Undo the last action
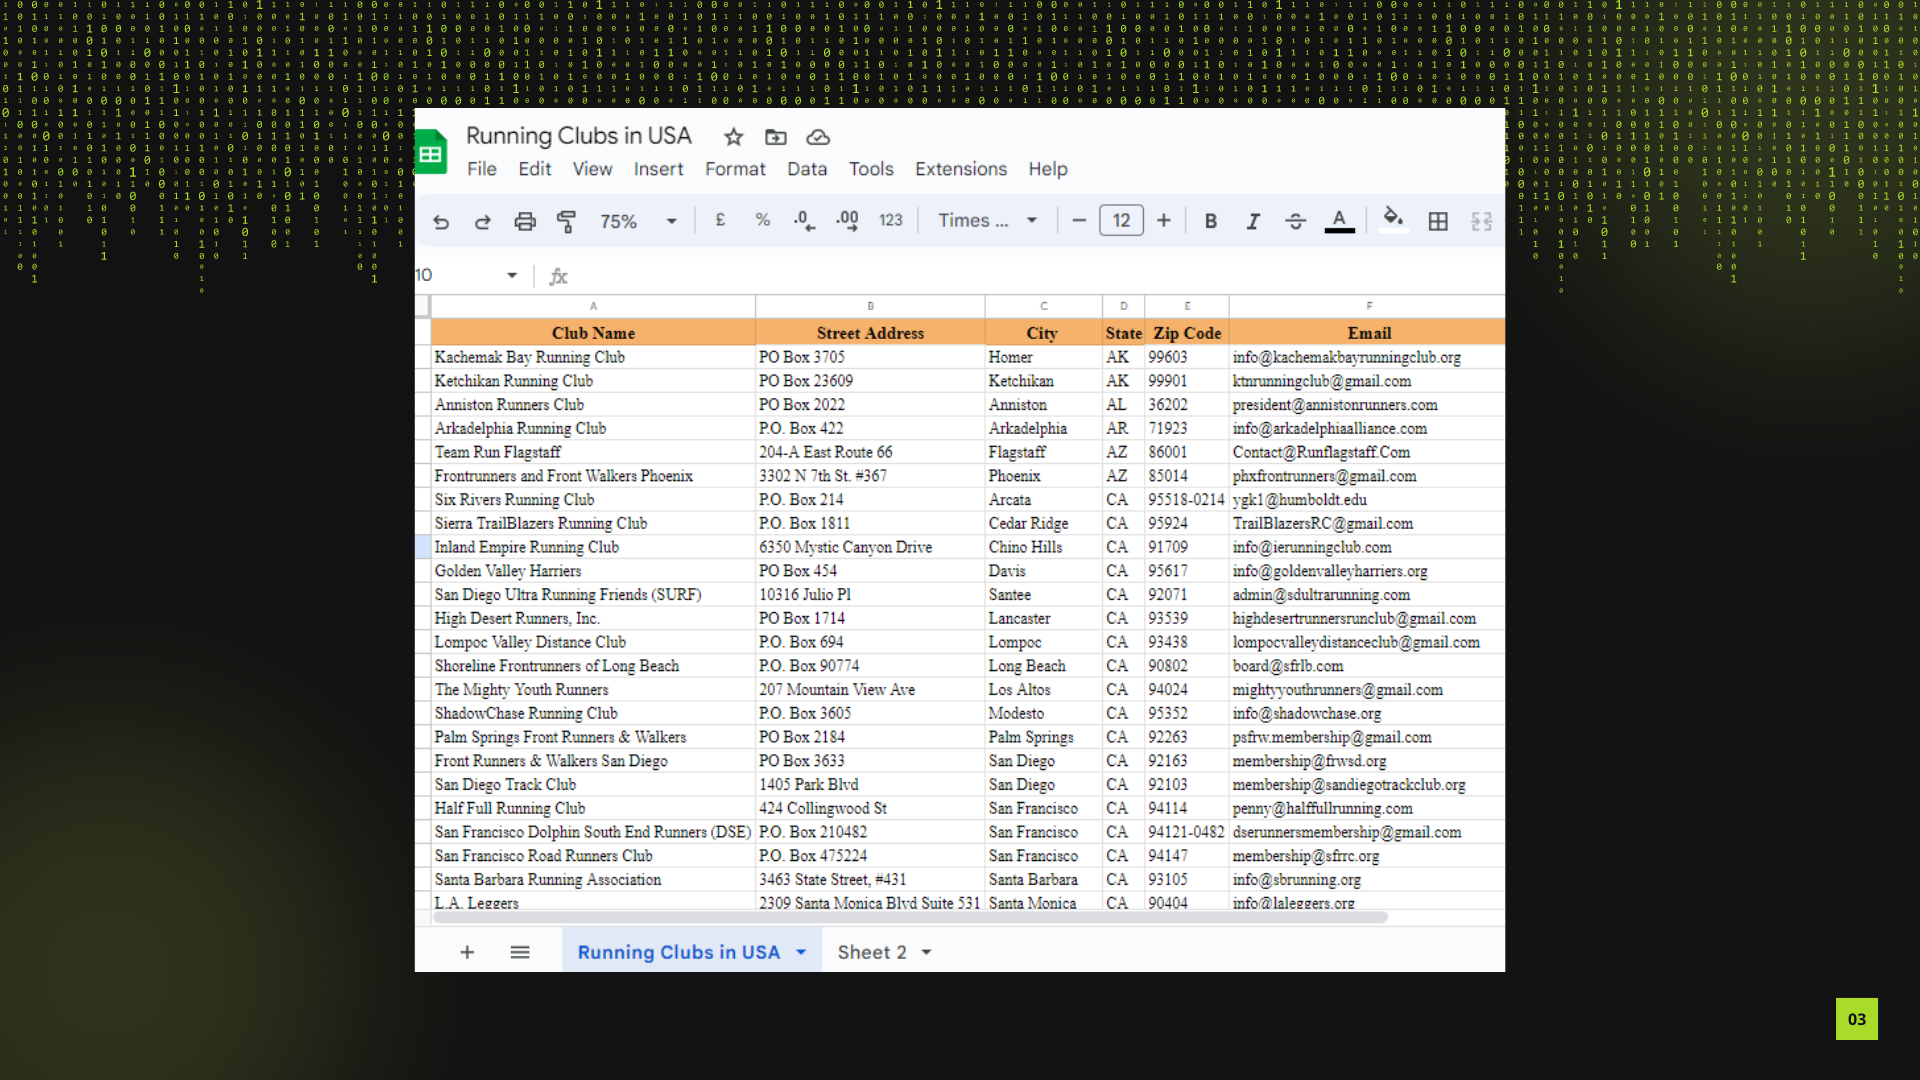 pos(441,221)
